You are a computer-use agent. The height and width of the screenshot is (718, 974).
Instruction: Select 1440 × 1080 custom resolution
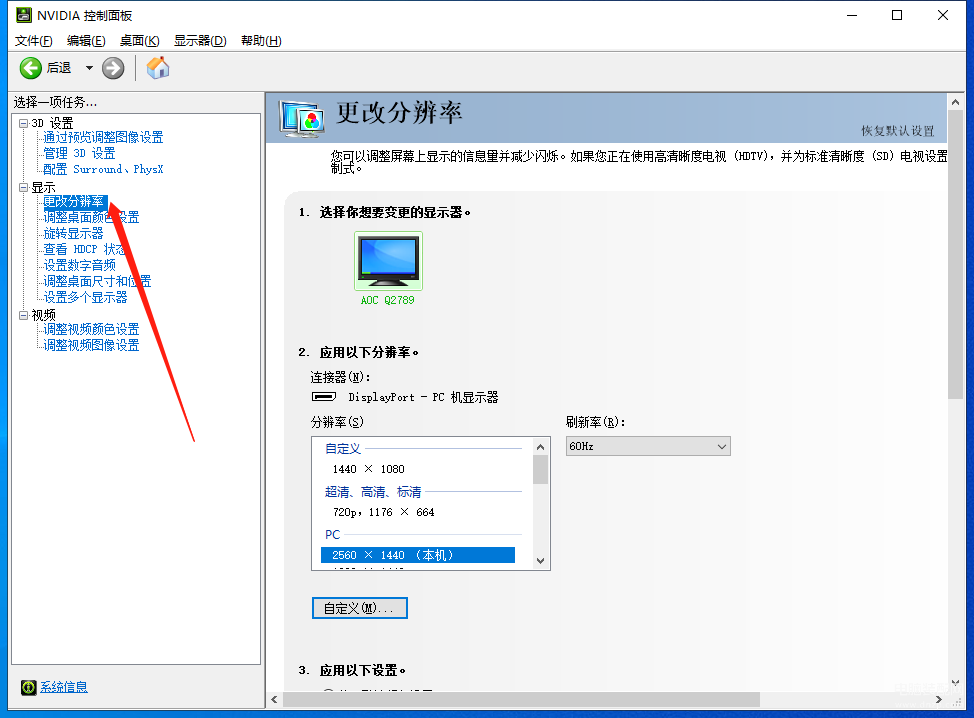click(368, 469)
